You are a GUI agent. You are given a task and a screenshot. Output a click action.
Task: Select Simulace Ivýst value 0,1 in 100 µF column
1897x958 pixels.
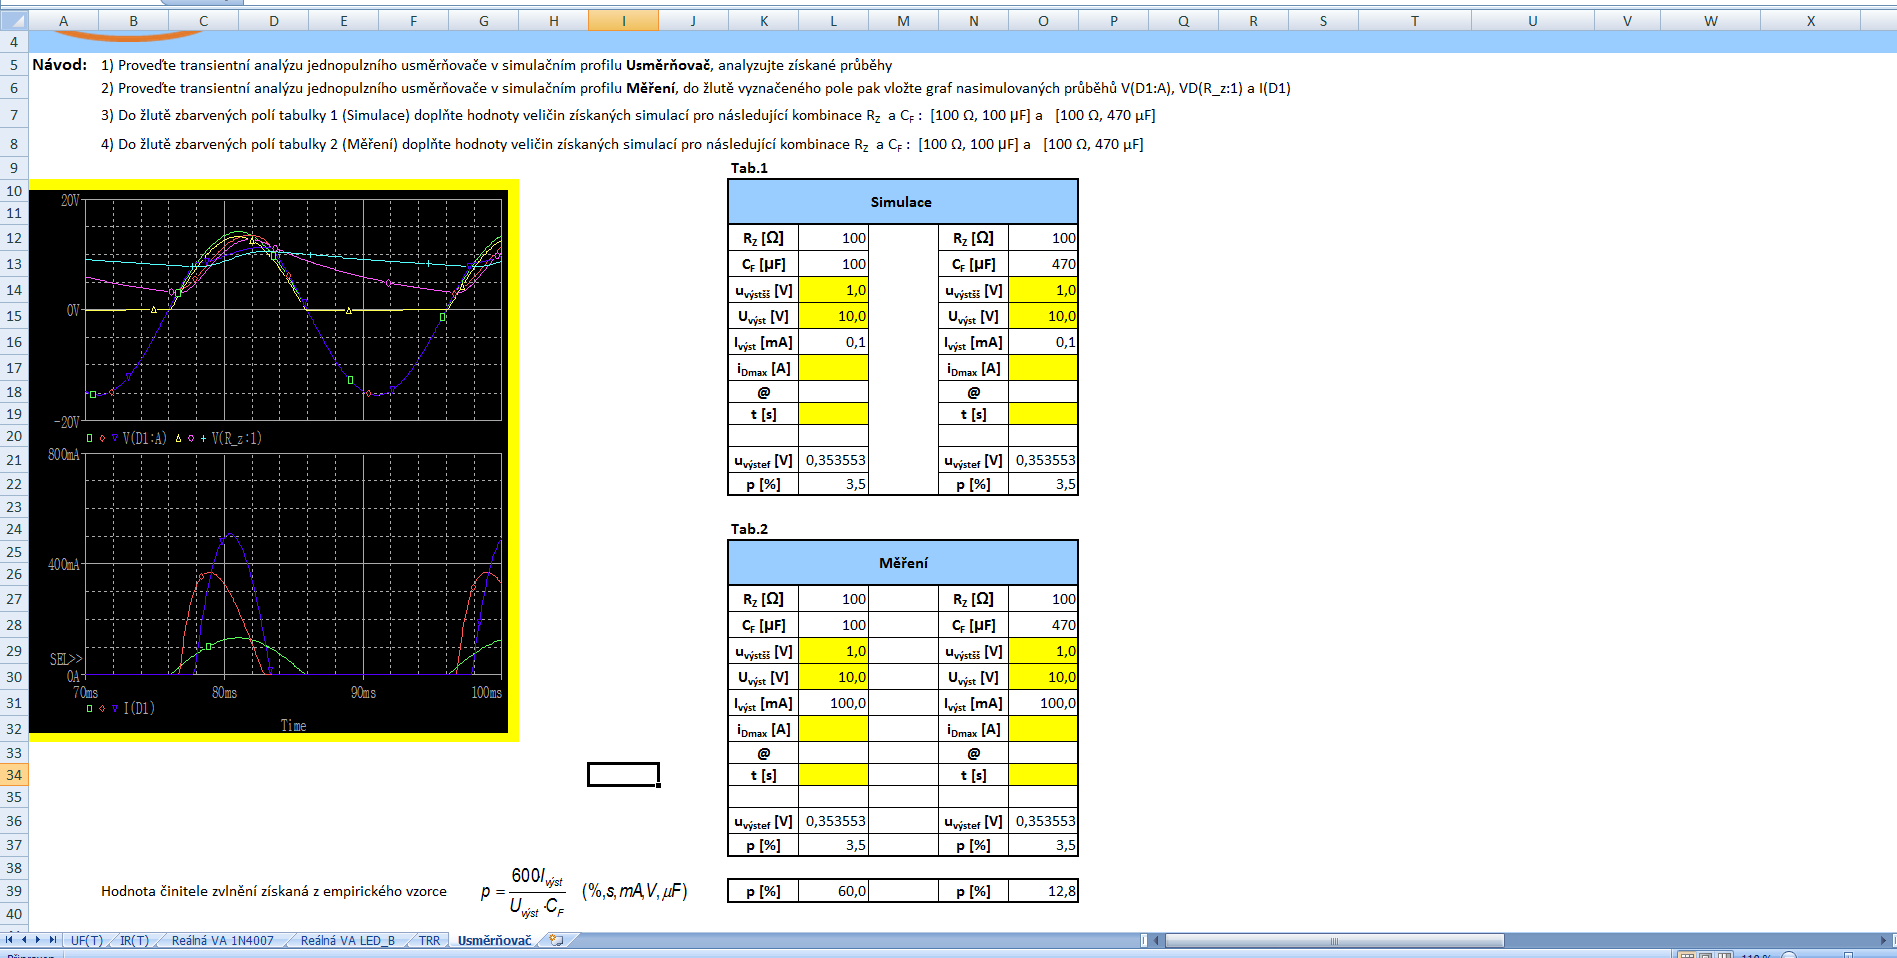833,342
